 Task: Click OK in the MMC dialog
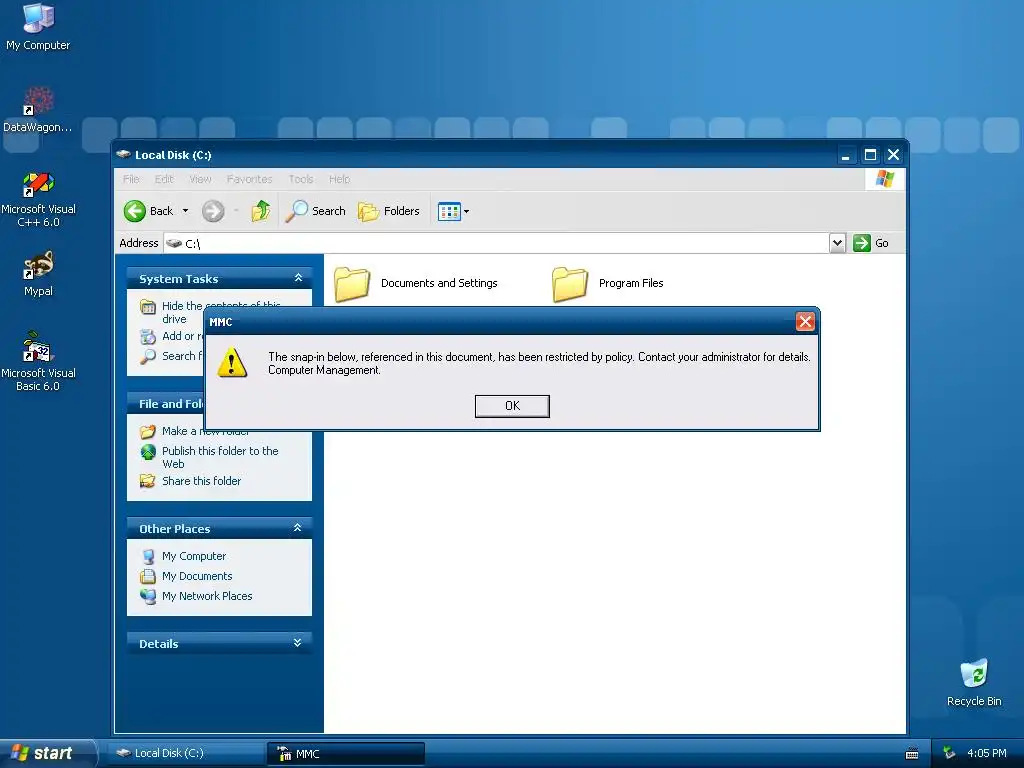pos(512,406)
